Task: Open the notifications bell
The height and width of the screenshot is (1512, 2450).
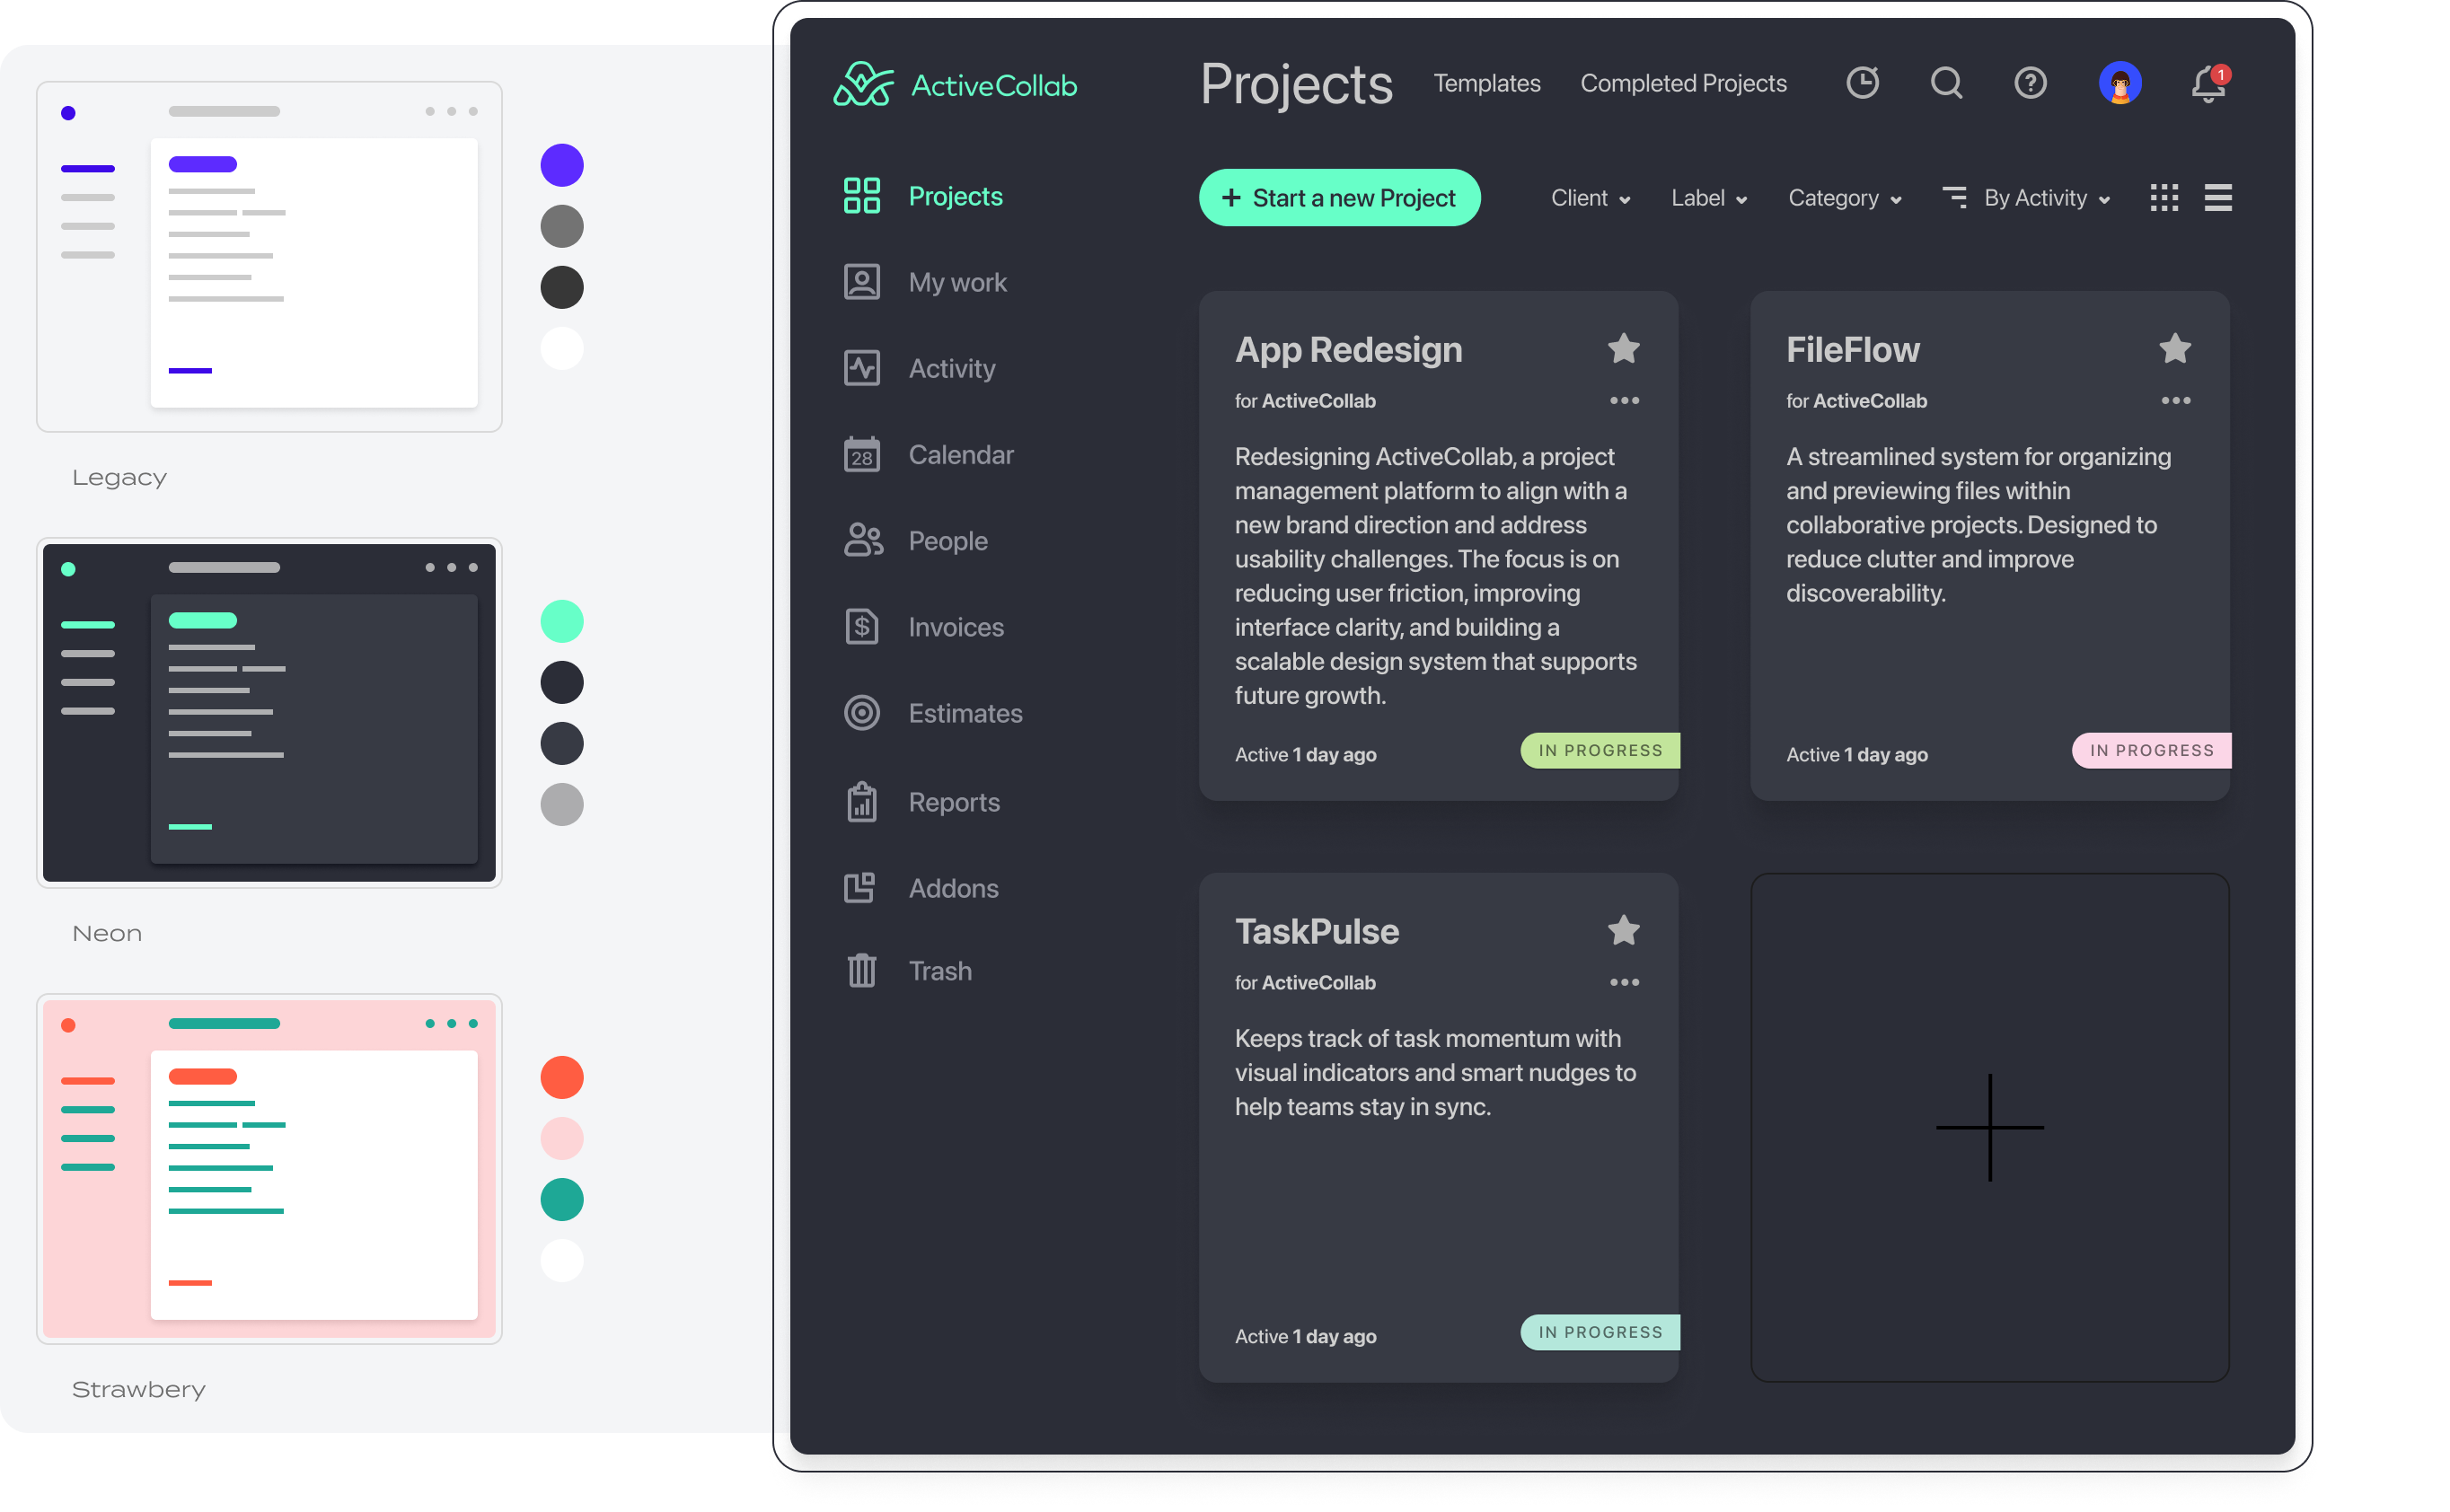Action: pos(2208,83)
